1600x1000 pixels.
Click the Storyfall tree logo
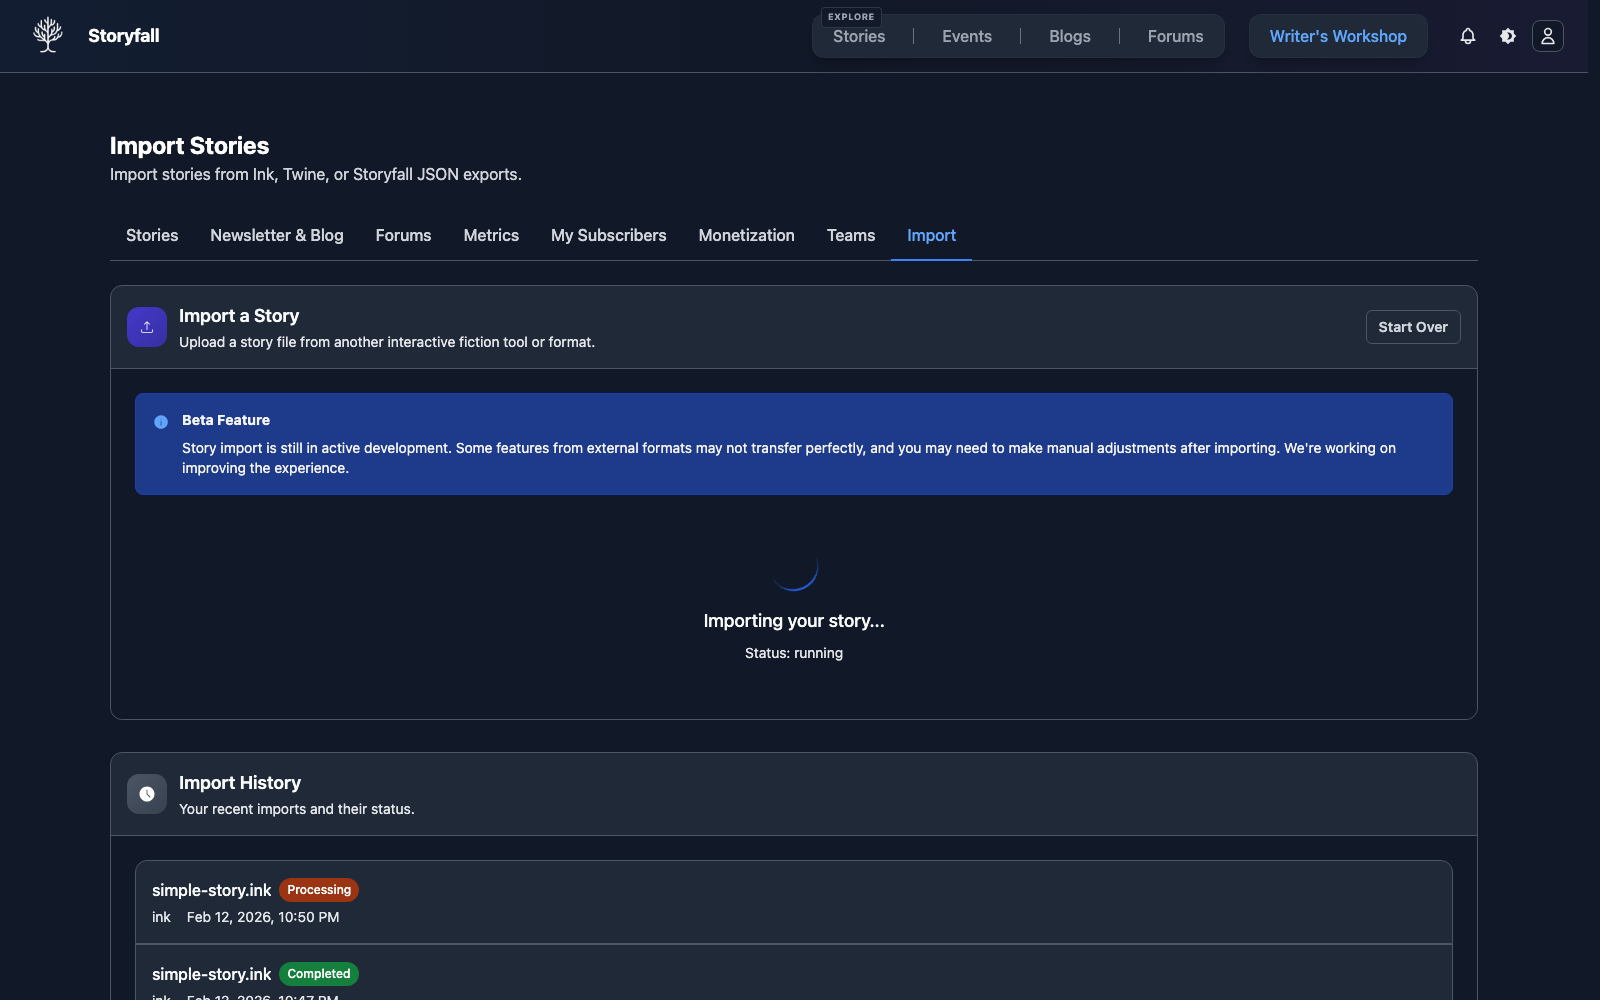47,34
